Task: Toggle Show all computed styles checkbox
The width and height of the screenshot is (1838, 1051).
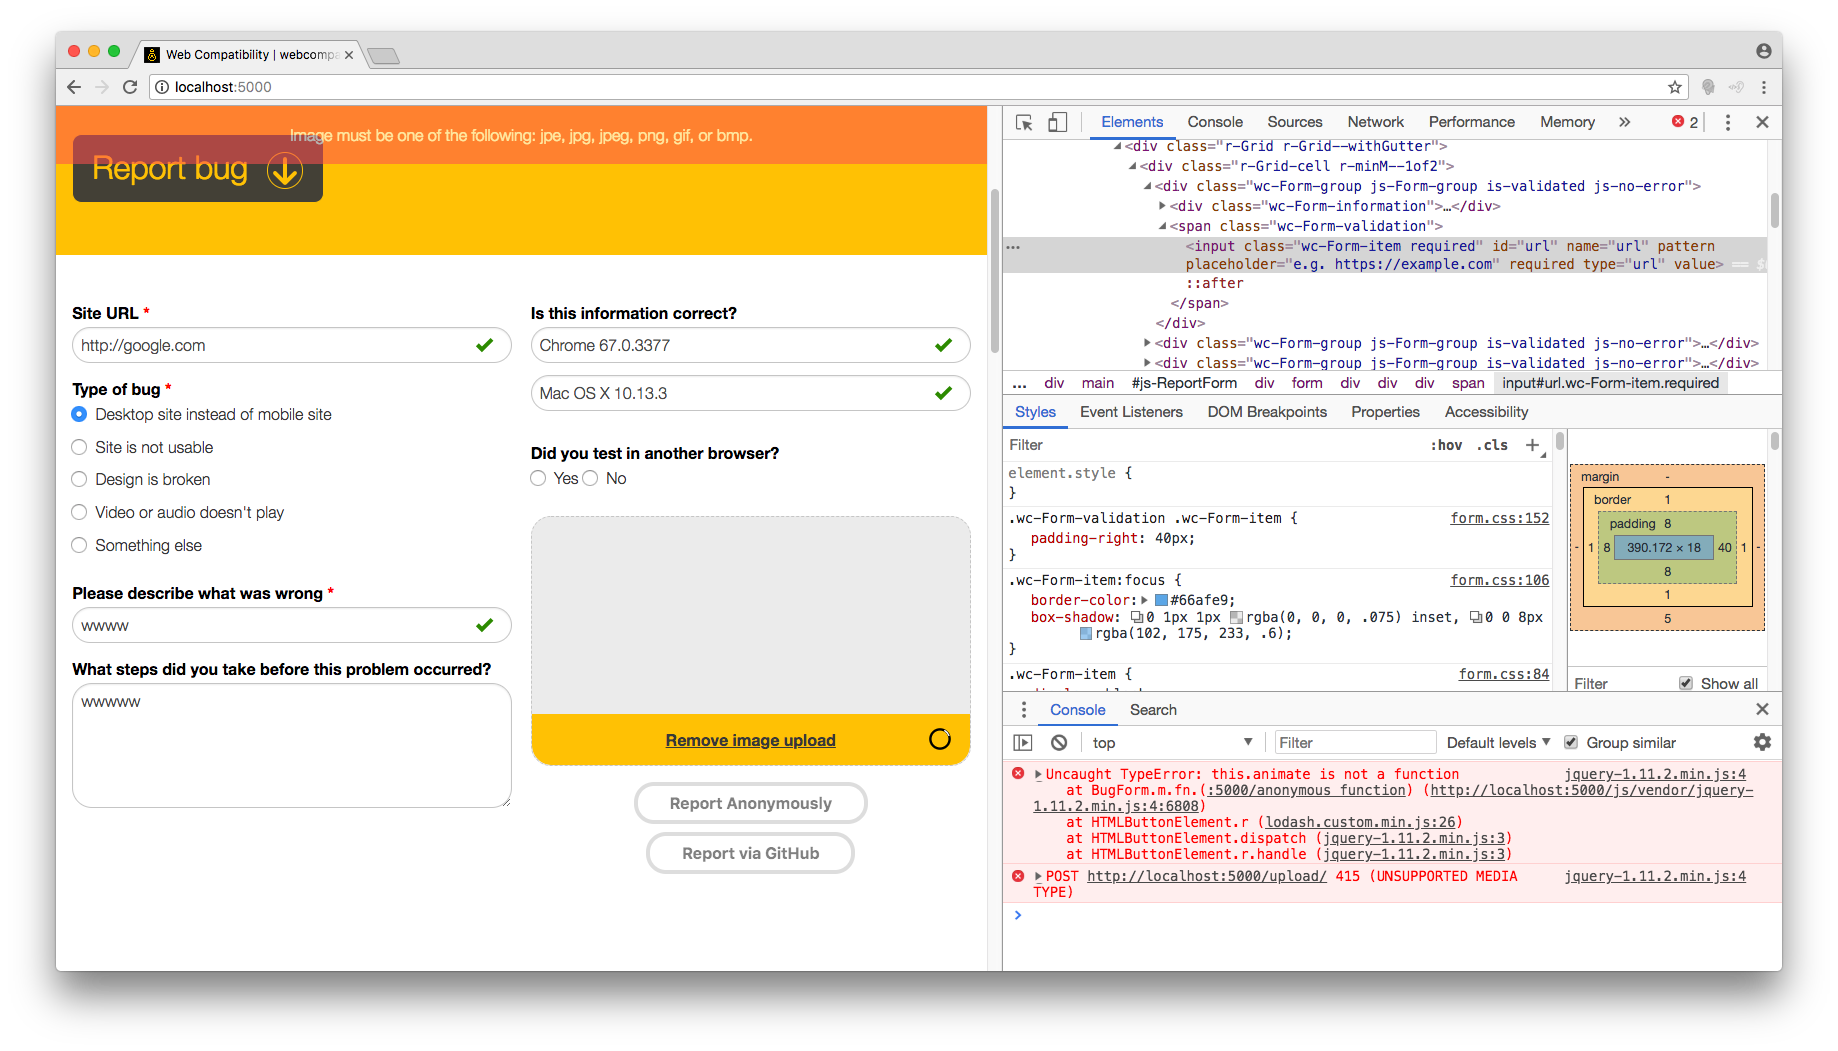Action: click(1686, 683)
